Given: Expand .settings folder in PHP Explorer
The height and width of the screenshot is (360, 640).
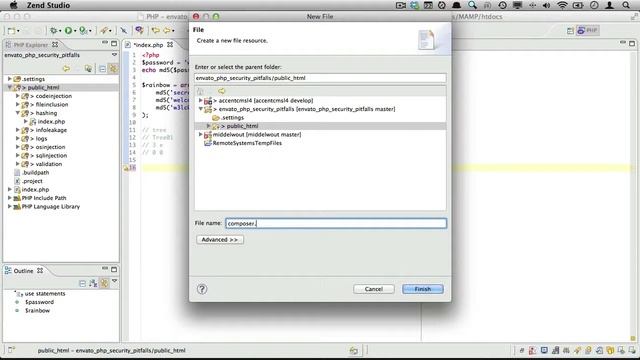Looking at the screenshot, I should coord(9,79).
